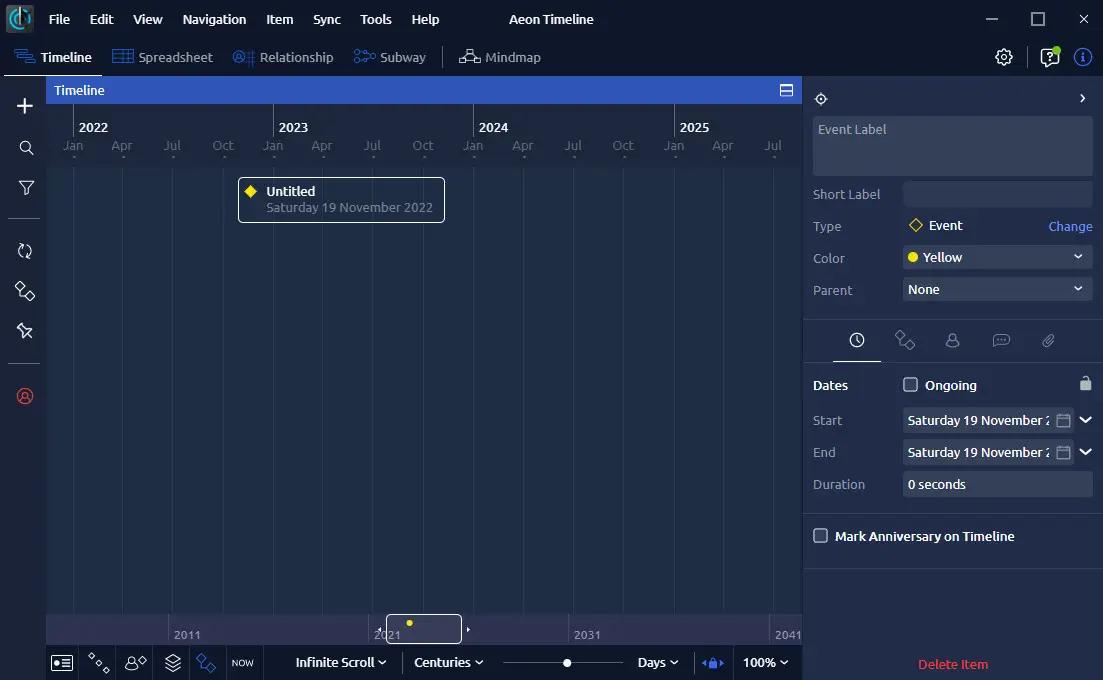The image size is (1103, 680).
Task: Open the Navigation menu
Action: (x=214, y=19)
